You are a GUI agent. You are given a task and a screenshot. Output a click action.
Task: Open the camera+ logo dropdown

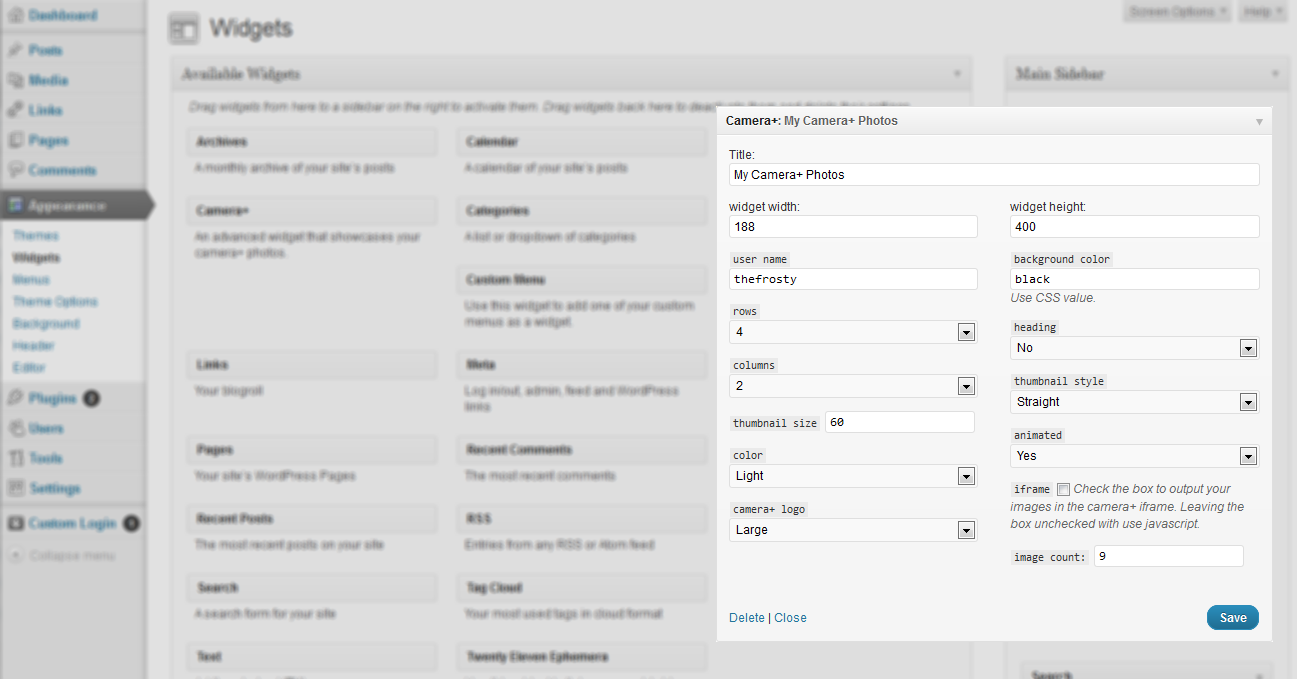[x=853, y=530]
